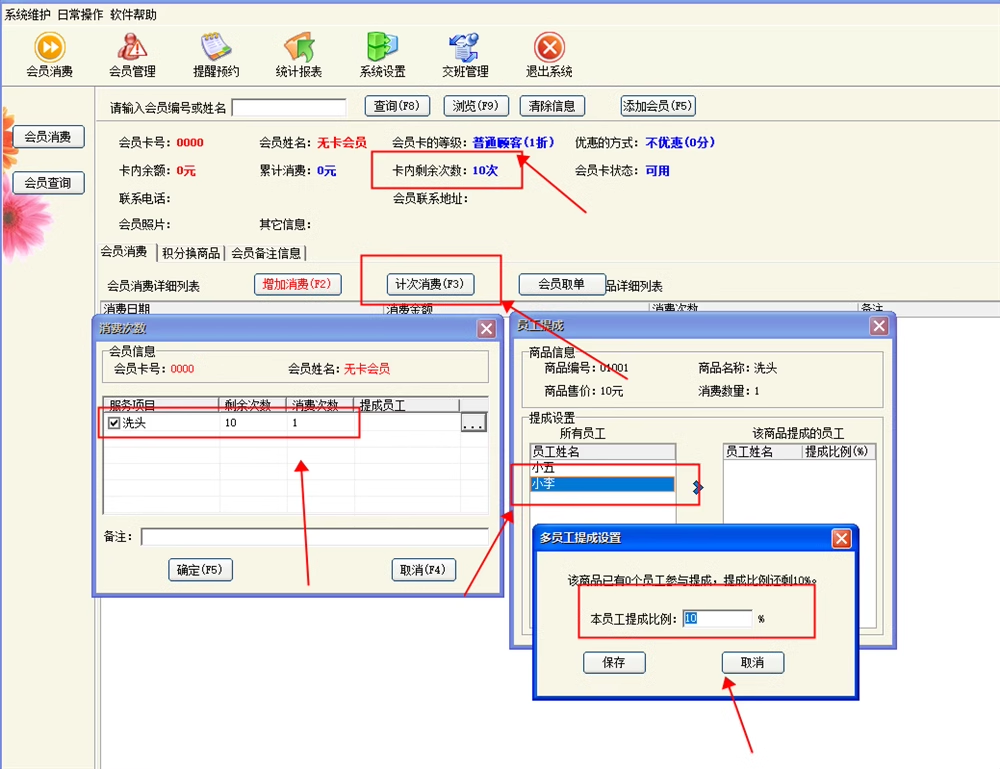1000x769 pixels.
Task: Close the 消费次数 dialog
Action: [487, 329]
